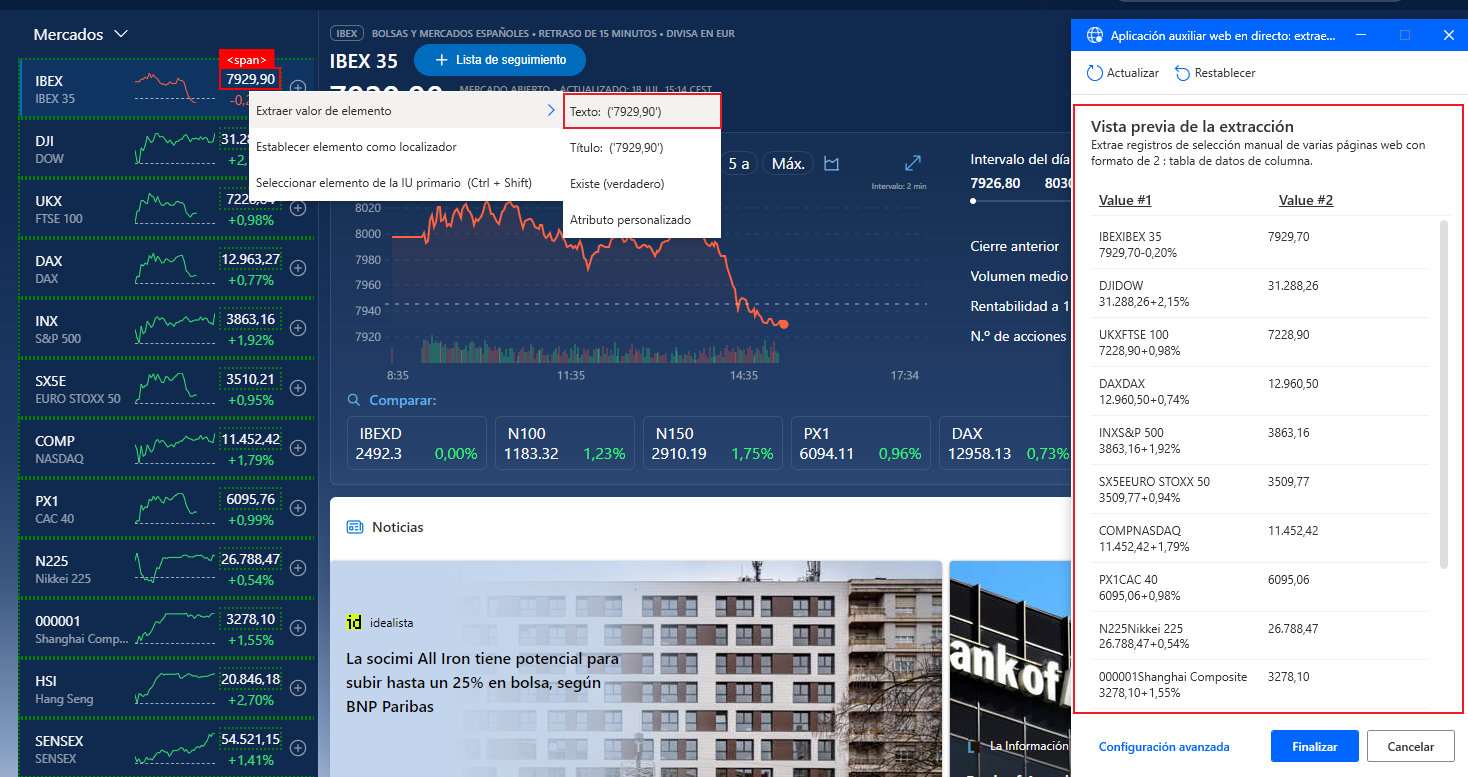Open Configuración avanzada
Image resolution: width=1468 pixels, height=777 pixels.
coord(1164,746)
